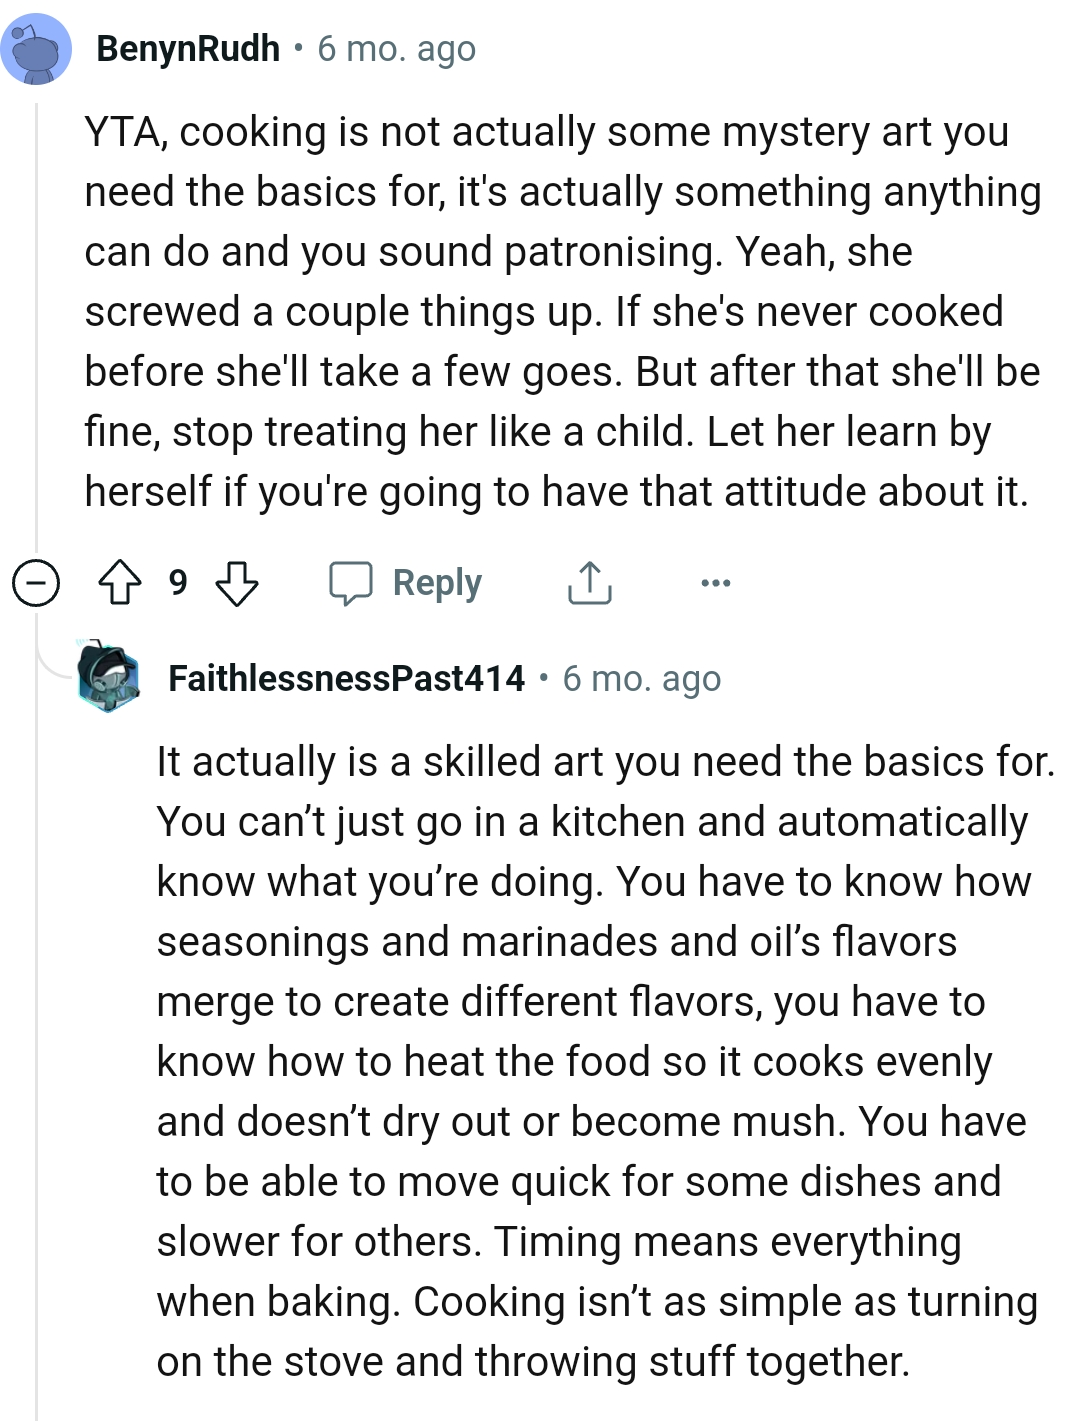
Task: Click the share icon below the comment
Action: coord(590,583)
